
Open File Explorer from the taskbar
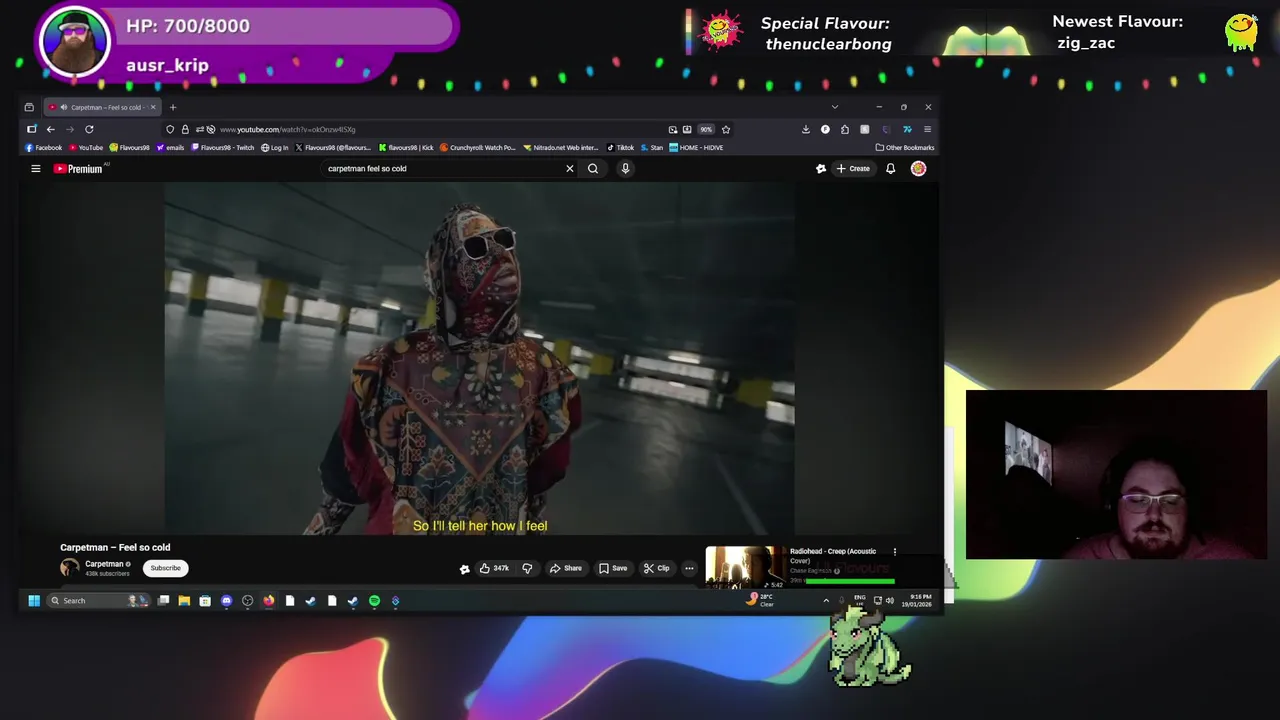click(x=184, y=601)
